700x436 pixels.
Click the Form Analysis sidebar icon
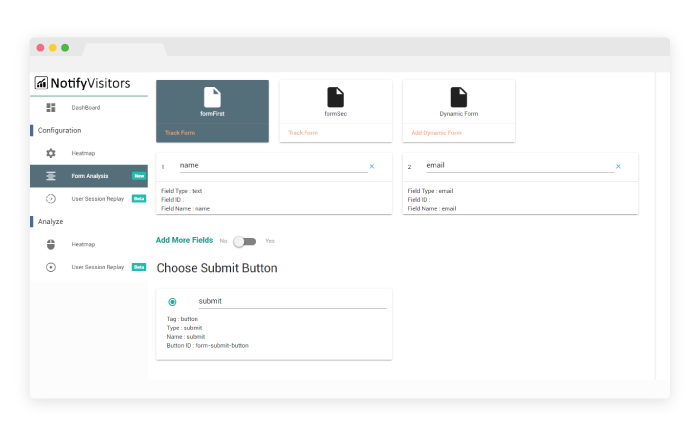[x=51, y=176]
